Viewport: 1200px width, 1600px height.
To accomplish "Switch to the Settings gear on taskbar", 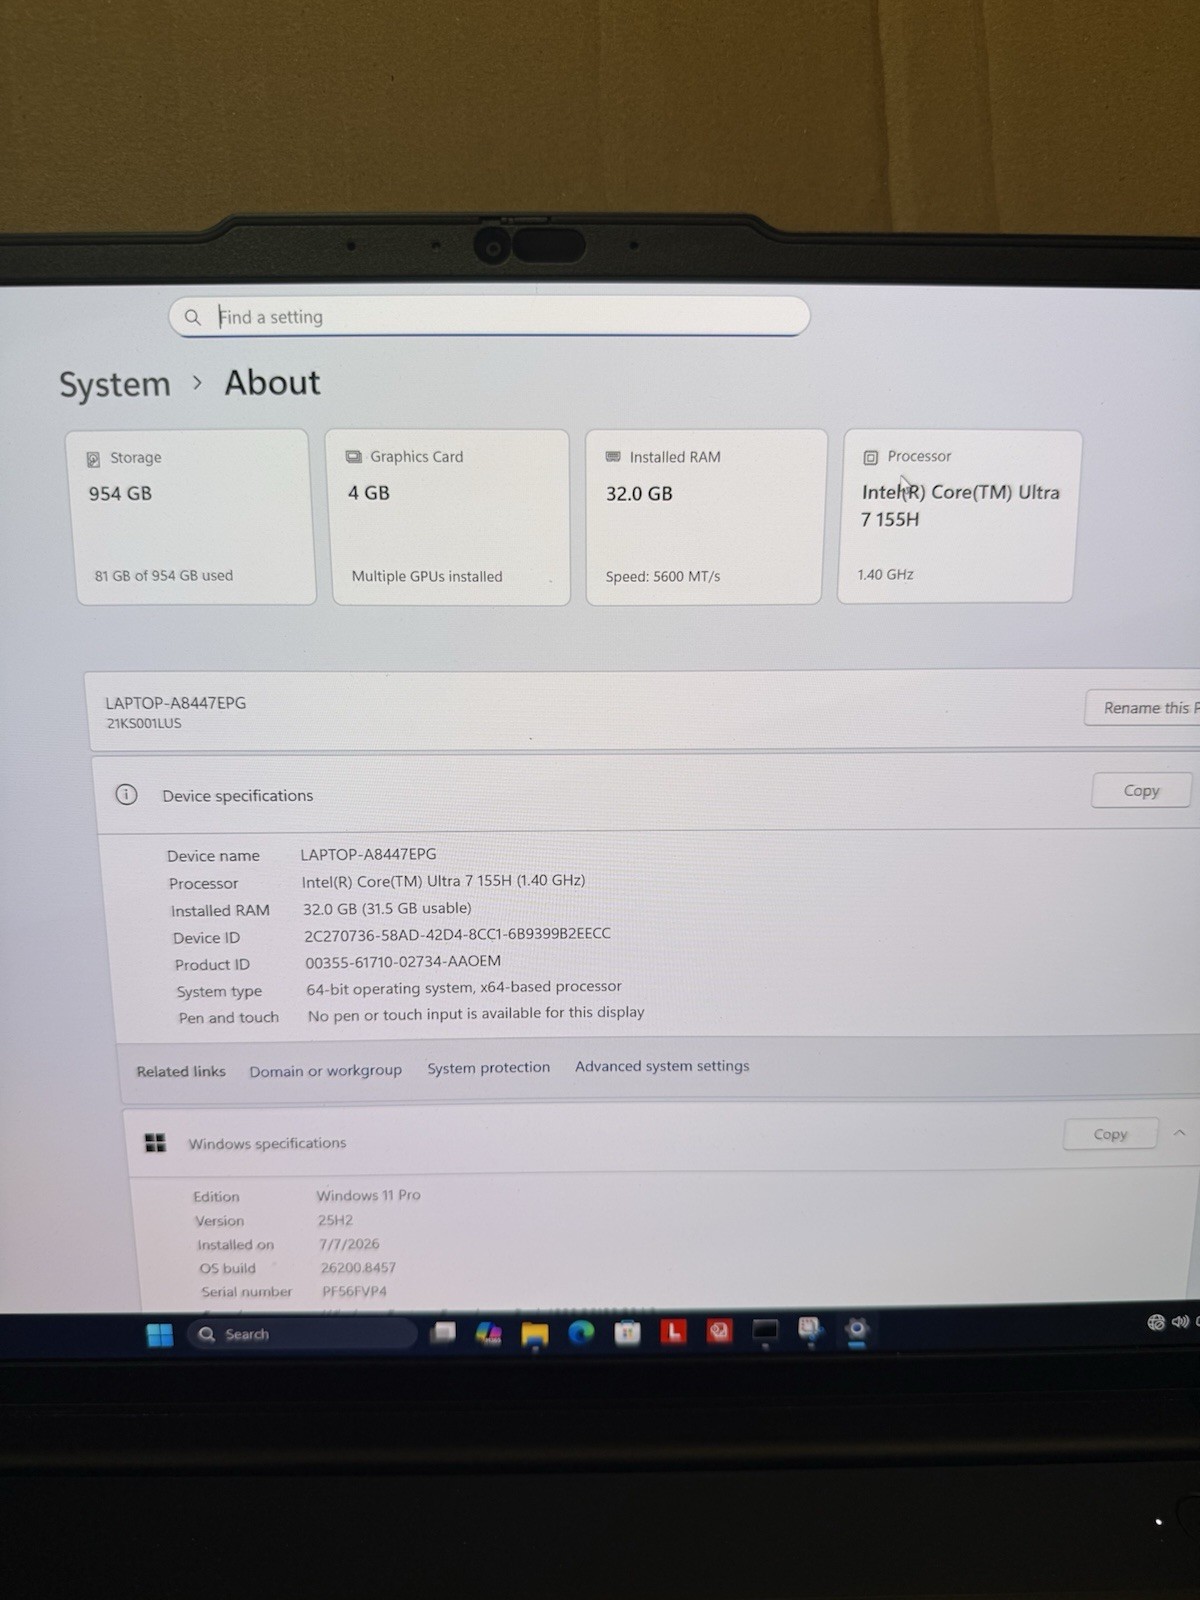I will tap(857, 1330).
